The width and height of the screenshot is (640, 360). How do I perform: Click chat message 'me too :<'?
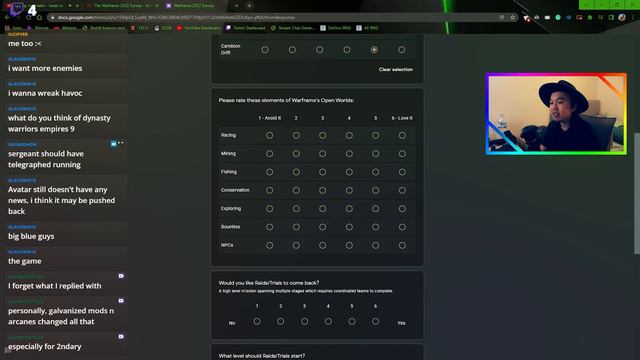[x=24, y=43]
